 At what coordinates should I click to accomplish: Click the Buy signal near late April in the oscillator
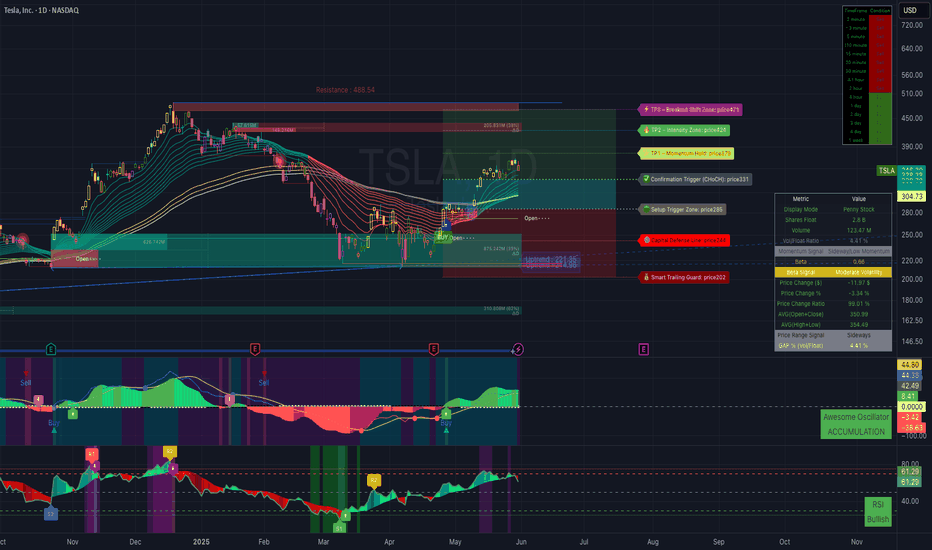point(446,423)
